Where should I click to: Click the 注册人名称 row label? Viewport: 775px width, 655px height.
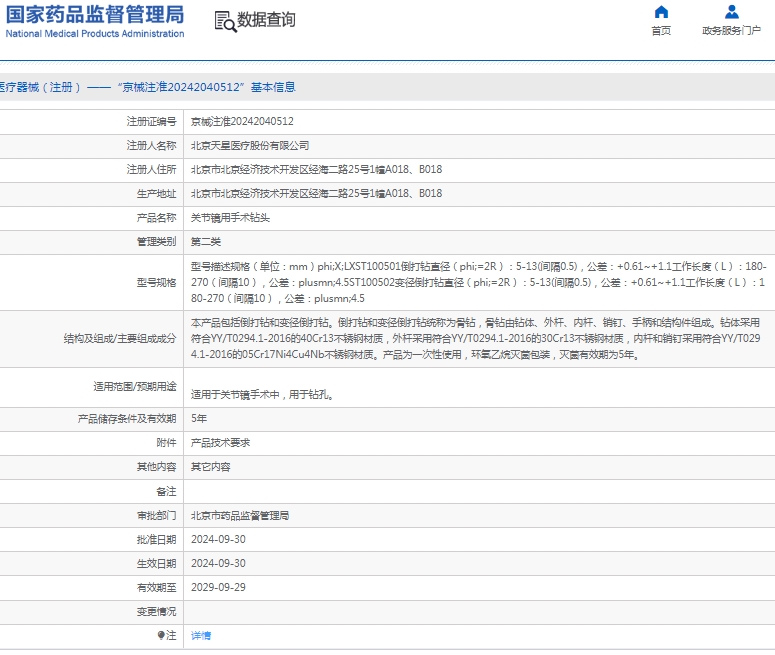(x=151, y=146)
